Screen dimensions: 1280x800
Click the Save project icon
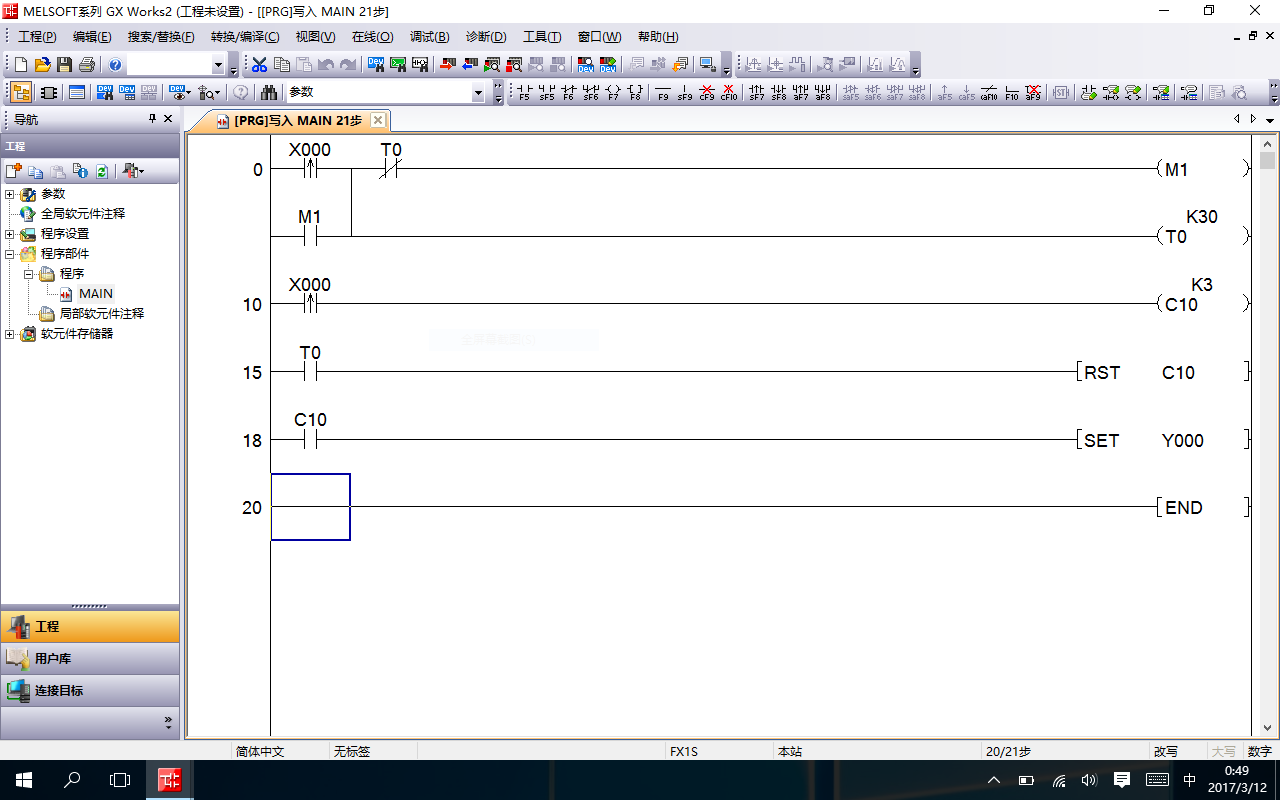tap(64, 65)
